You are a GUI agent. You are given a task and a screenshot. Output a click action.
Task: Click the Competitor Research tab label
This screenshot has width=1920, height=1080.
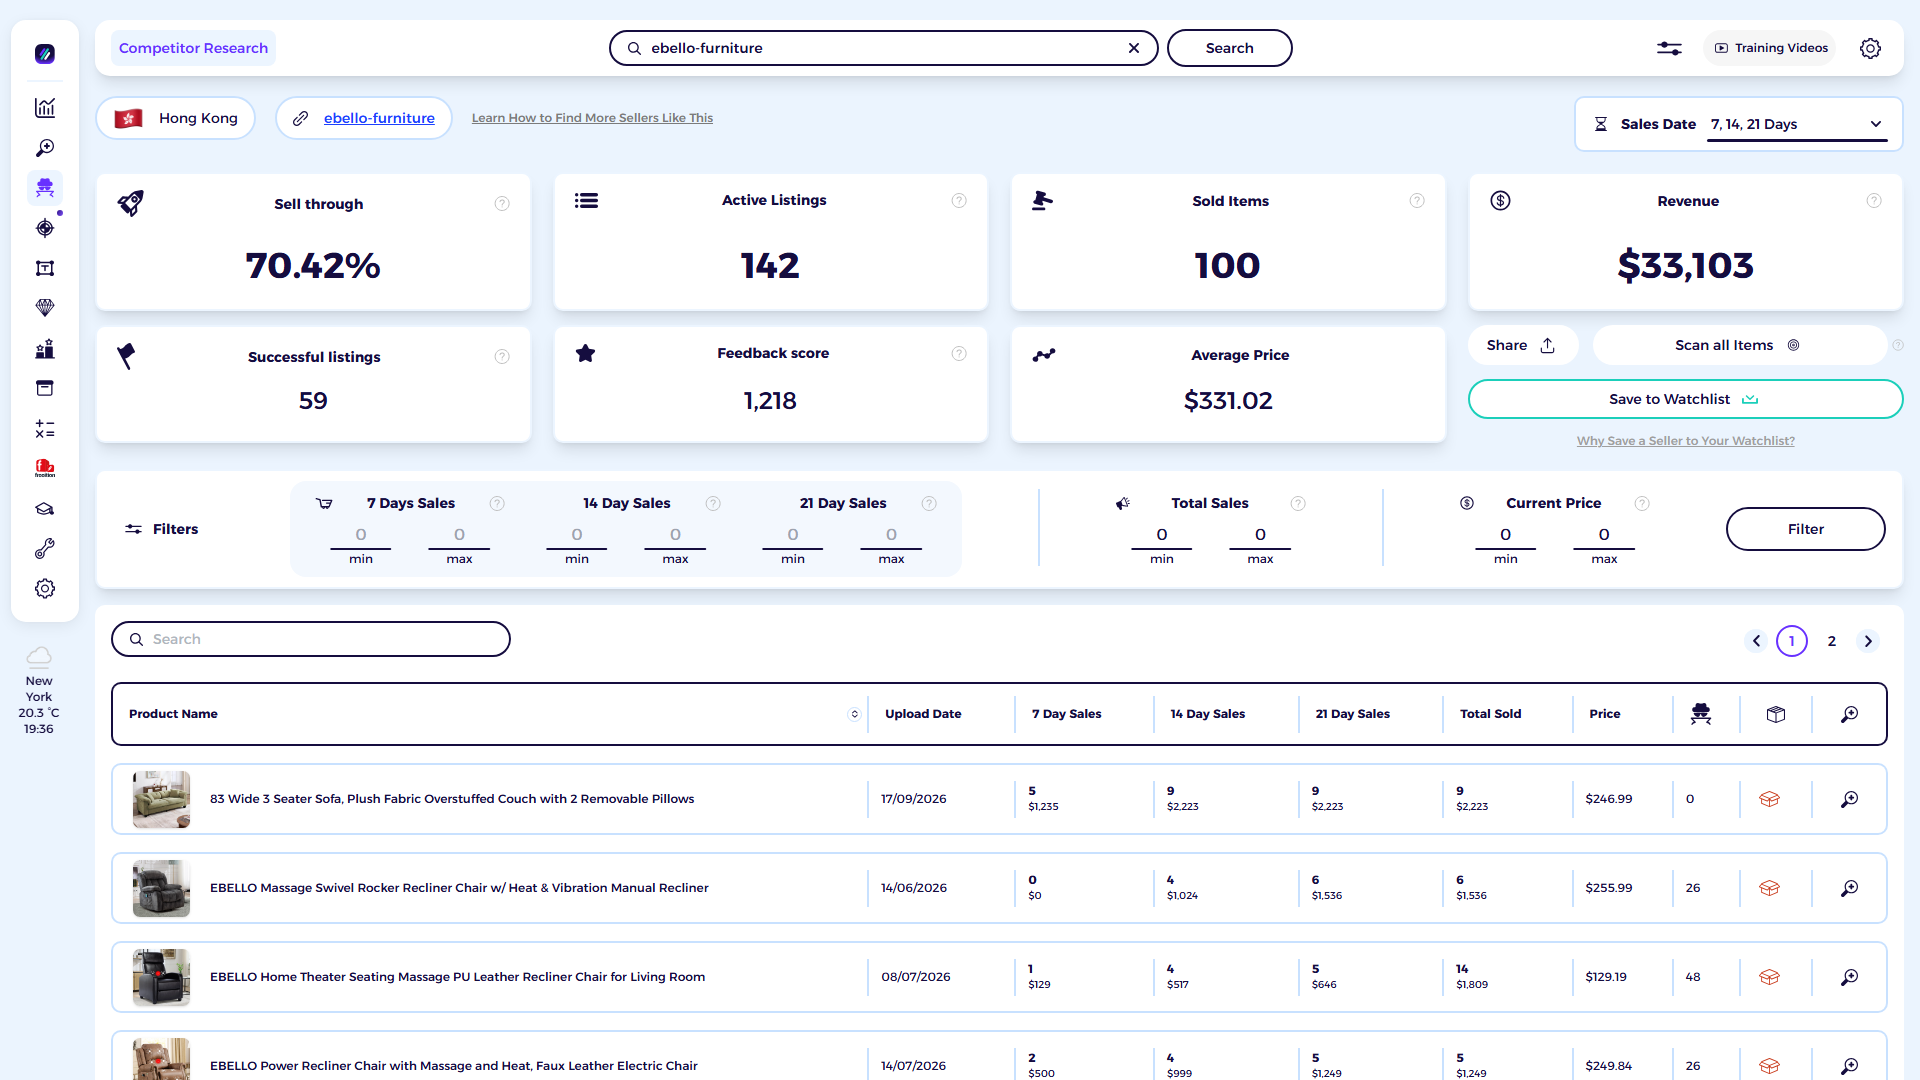click(193, 48)
